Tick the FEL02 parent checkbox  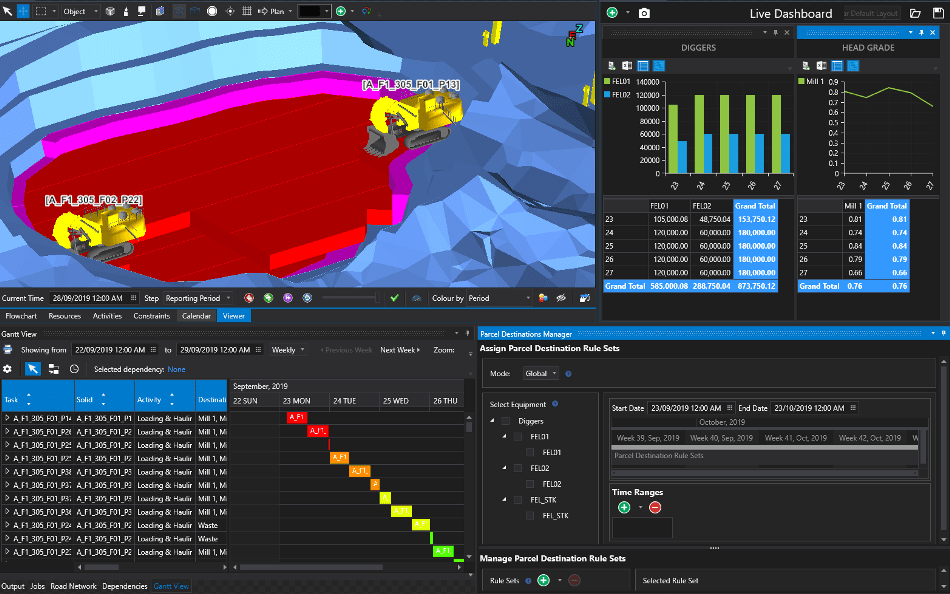click(518, 469)
